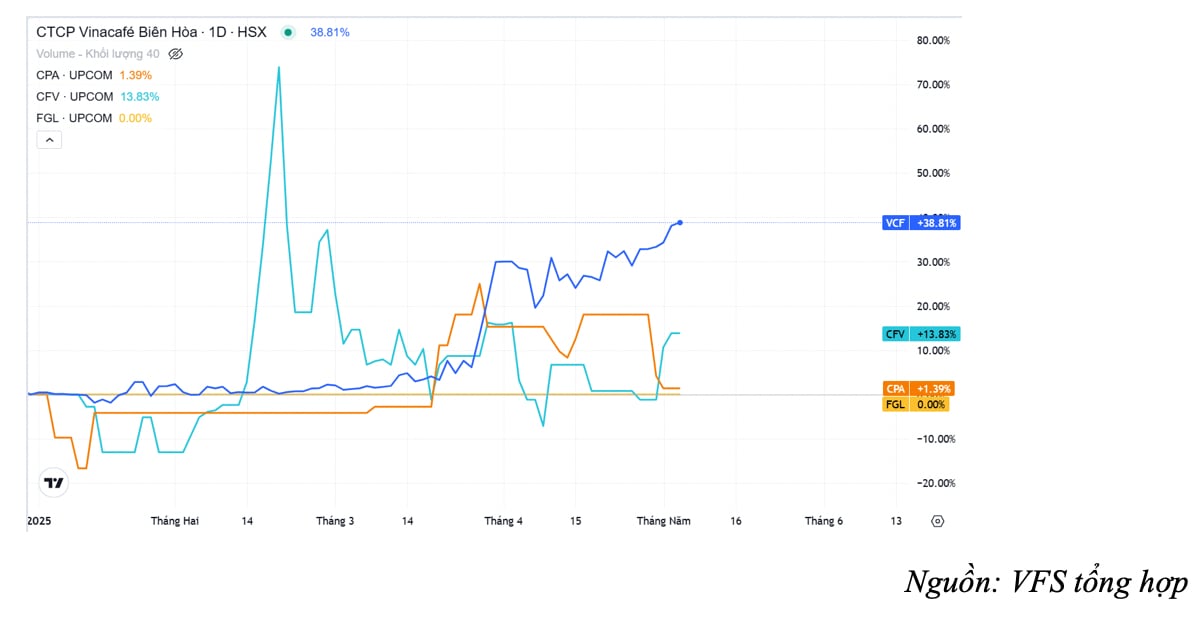Click the 30.00% axis label
Viewport: 1200px width, 618px height.
(933, 262)
